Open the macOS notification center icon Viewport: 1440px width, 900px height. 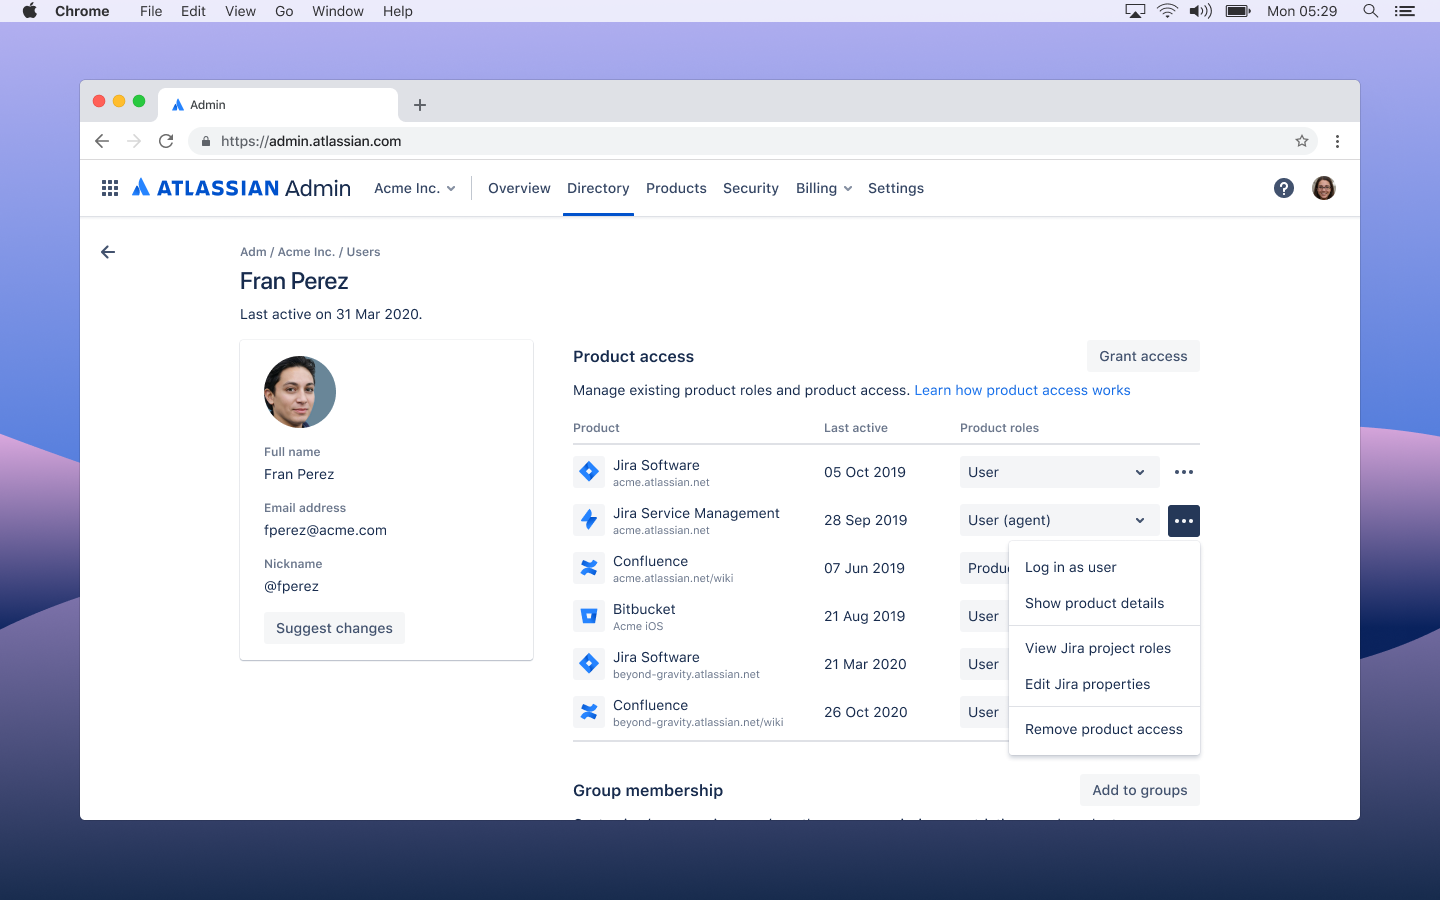point(1405,11)
